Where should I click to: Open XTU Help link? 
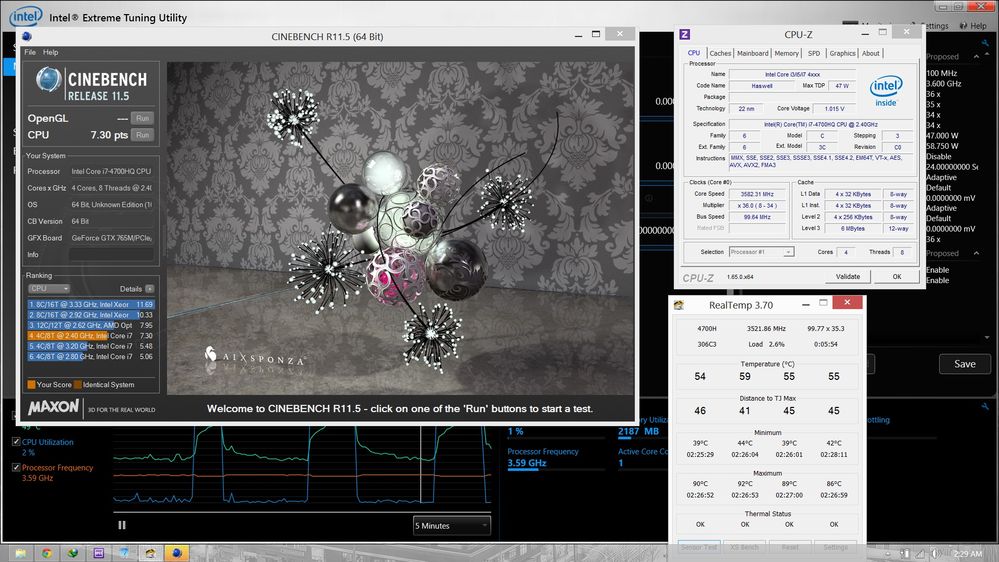point(978,25)
